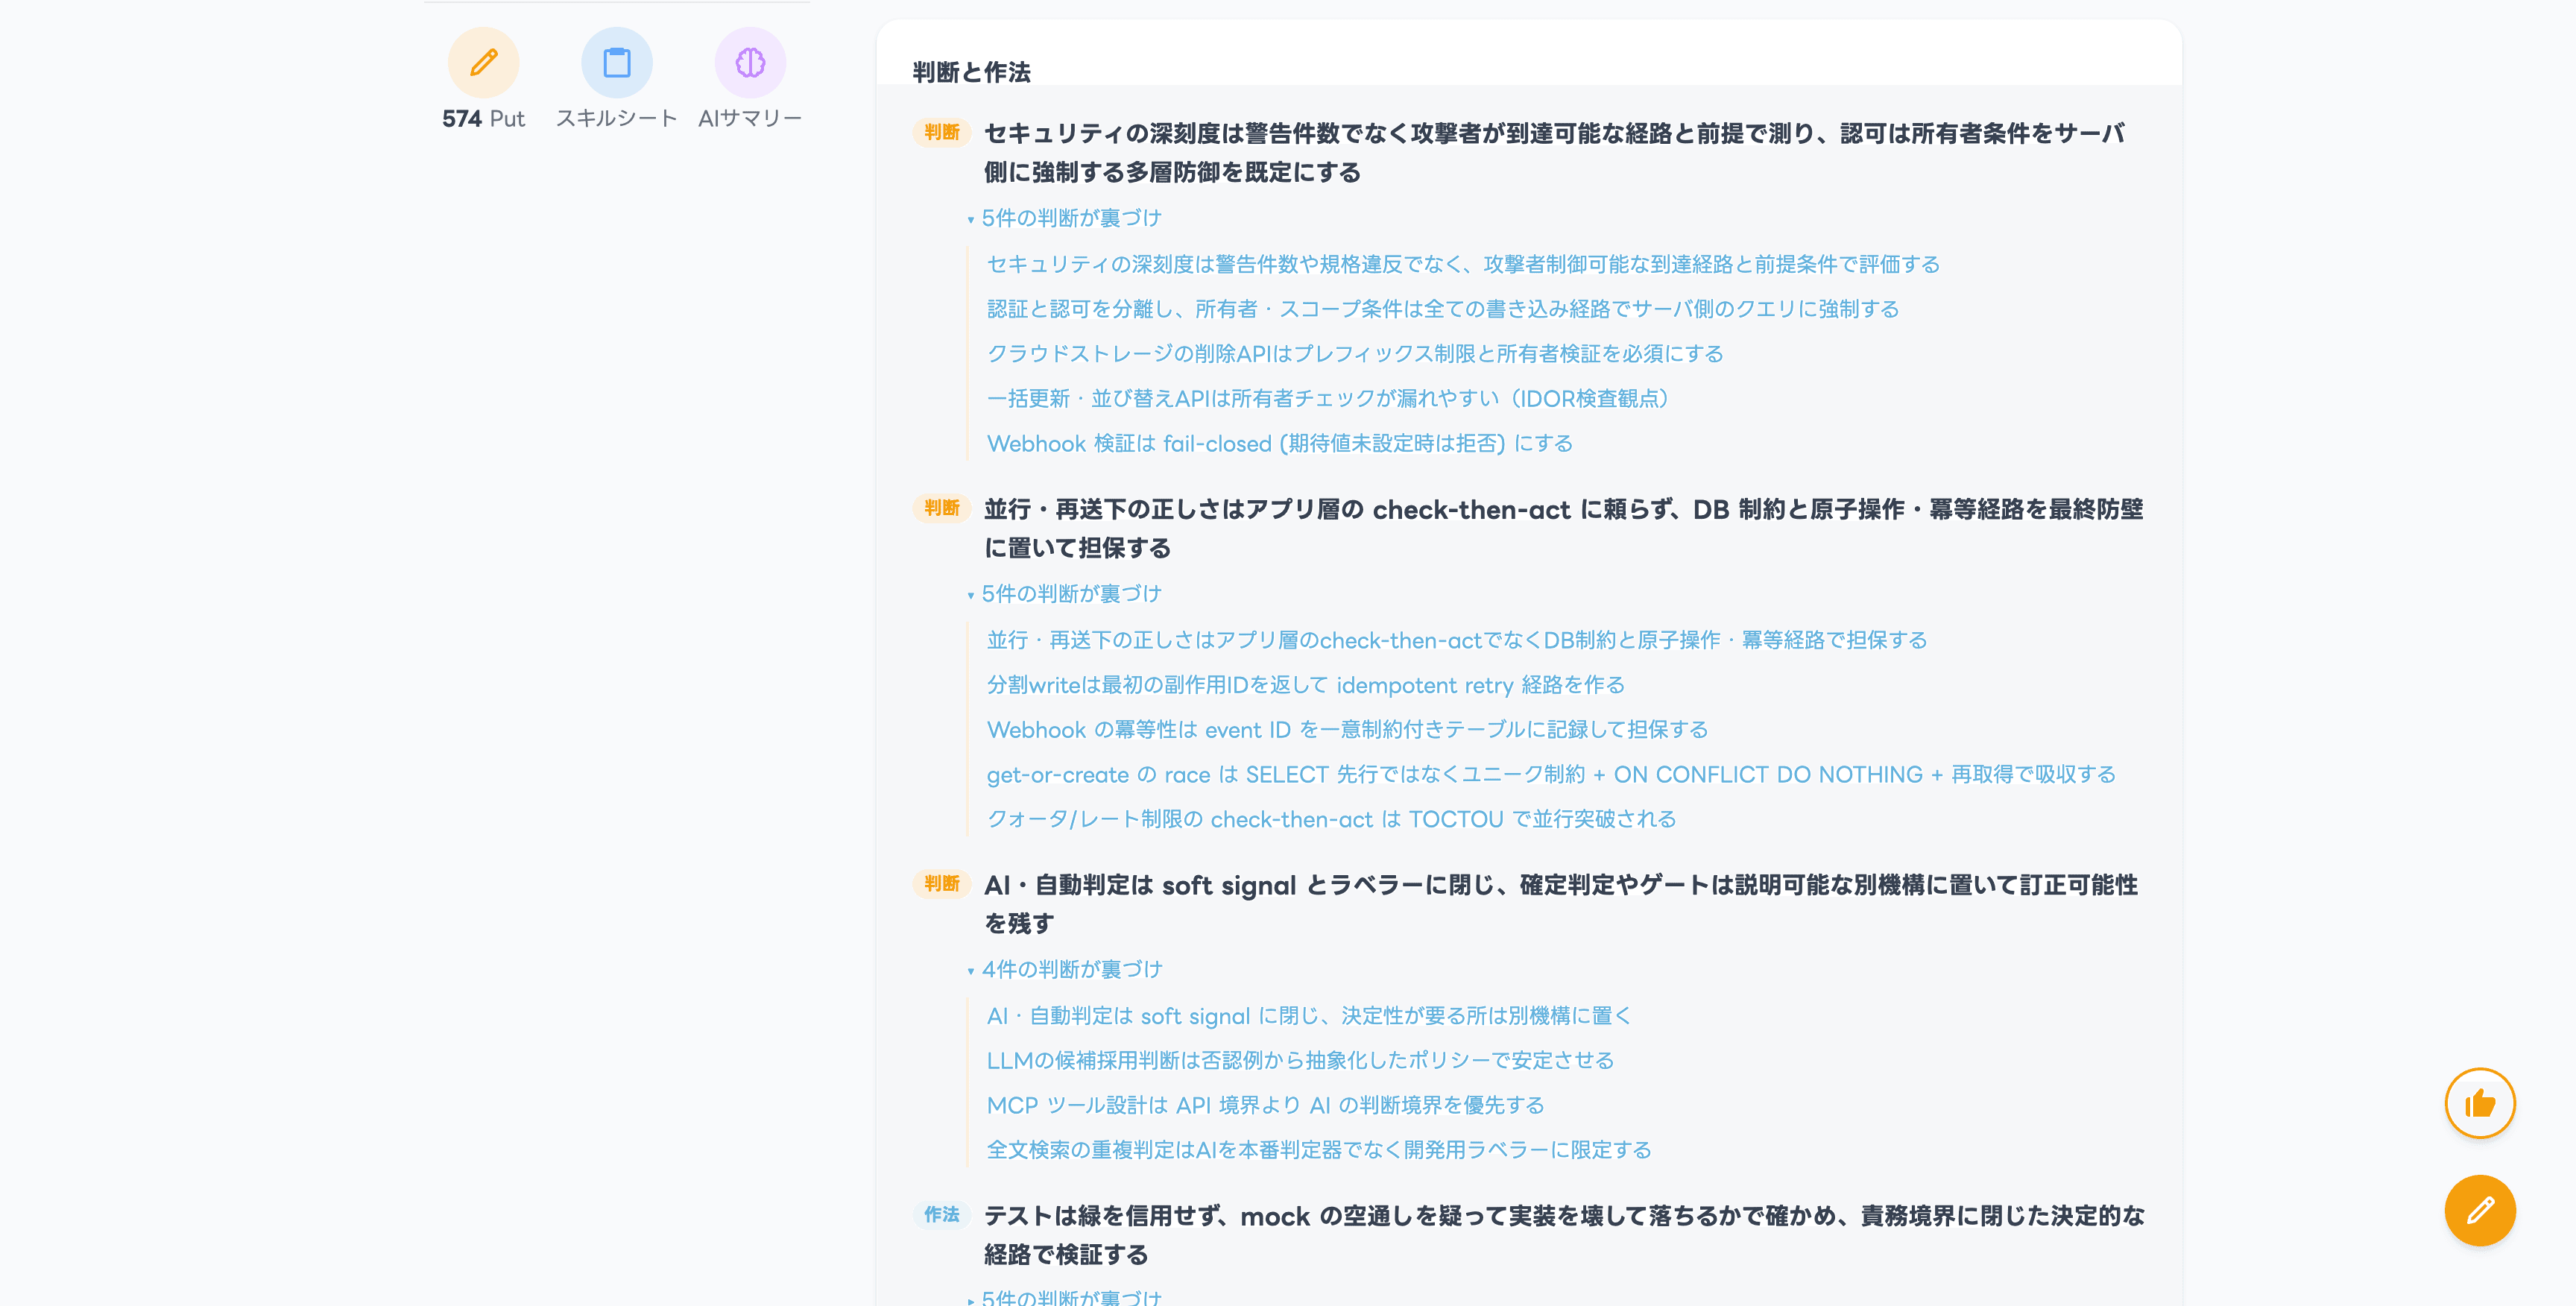Open link セキュリティの深刻度は警告件数や規格違反でなく
2576x1306 pixels.
[1463, 264]
